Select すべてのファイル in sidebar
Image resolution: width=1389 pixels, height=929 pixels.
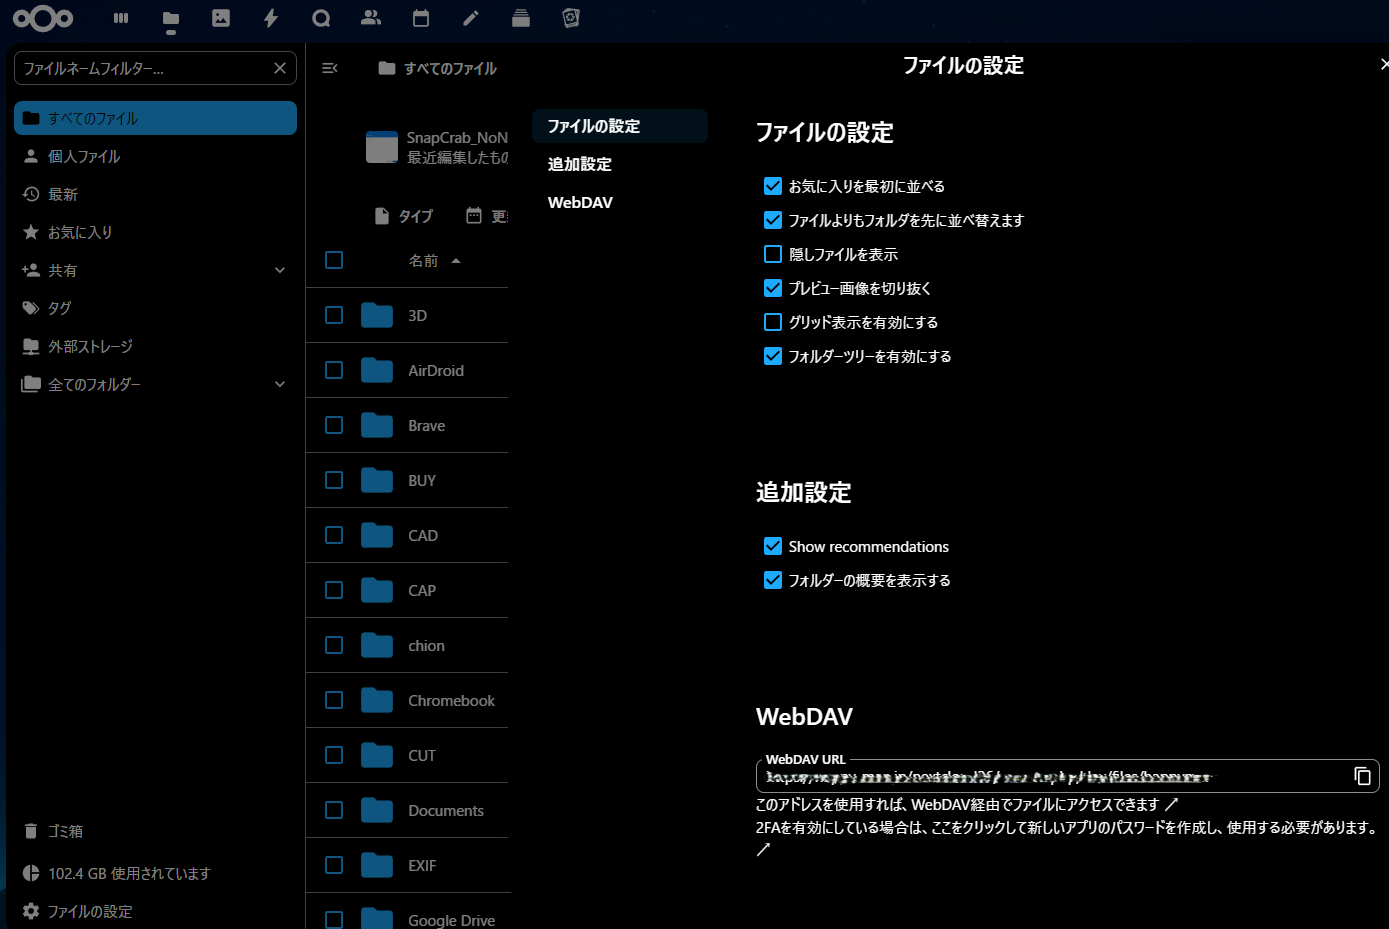[155, 118]
